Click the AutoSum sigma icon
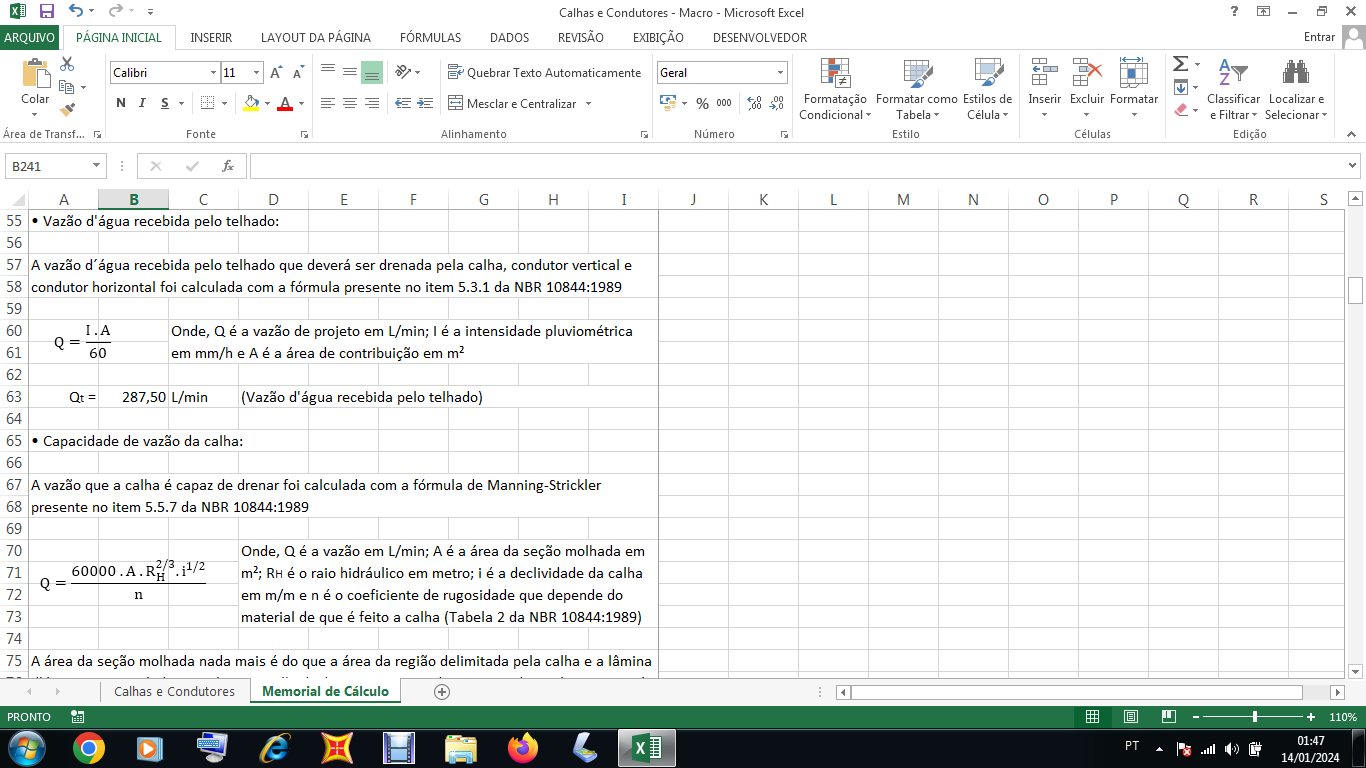 coord(1180,64)
